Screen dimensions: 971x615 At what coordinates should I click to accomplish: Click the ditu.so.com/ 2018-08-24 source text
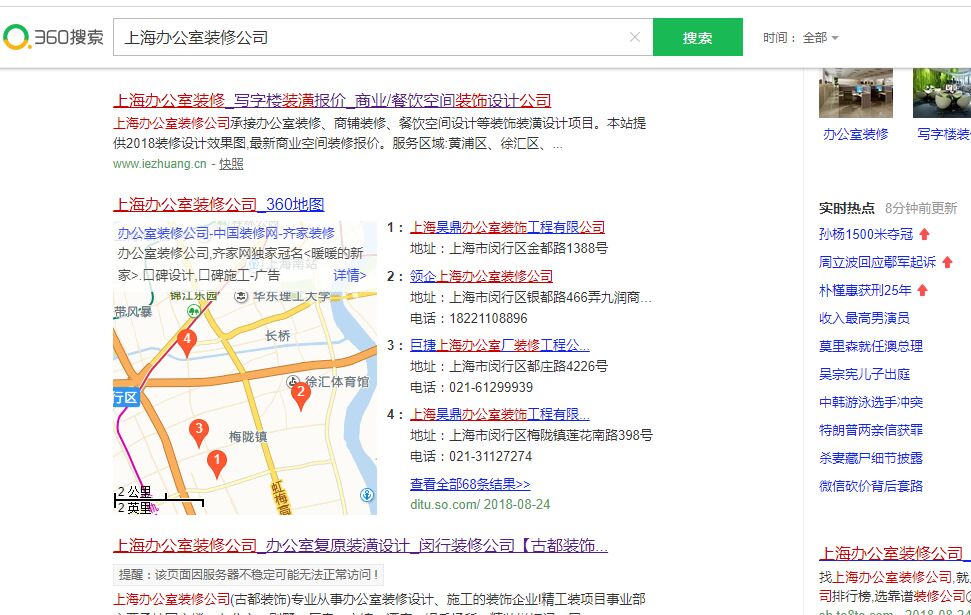(x=480, y=504)
